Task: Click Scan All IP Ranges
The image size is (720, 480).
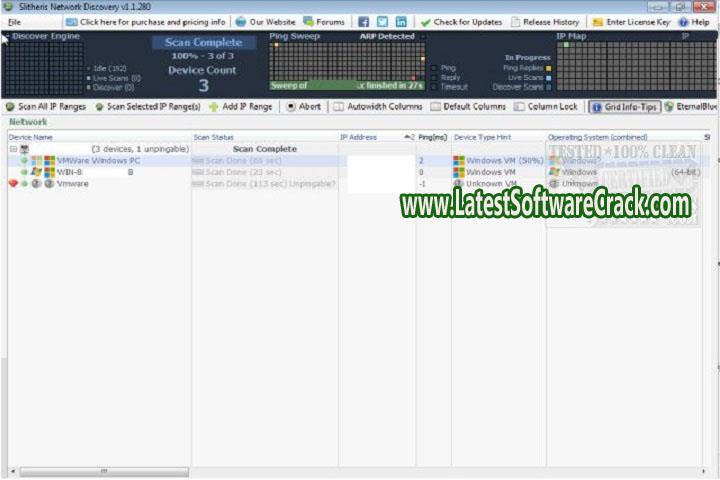Action: point(45,107)
